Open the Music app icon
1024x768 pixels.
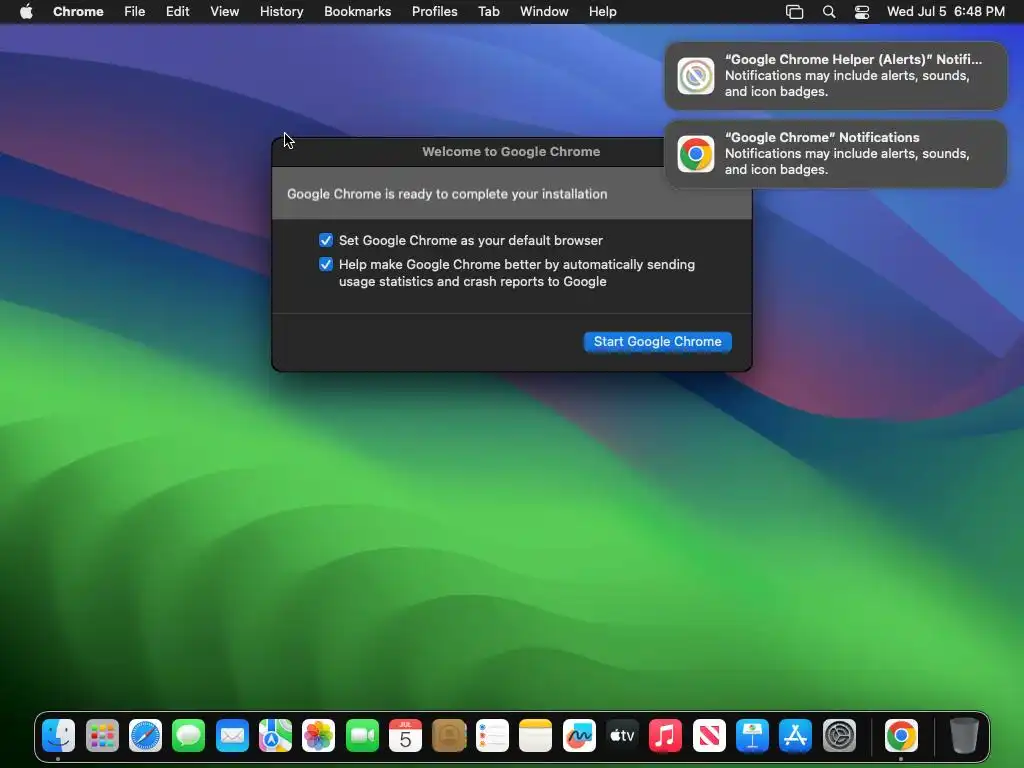[x=665, y=736]
